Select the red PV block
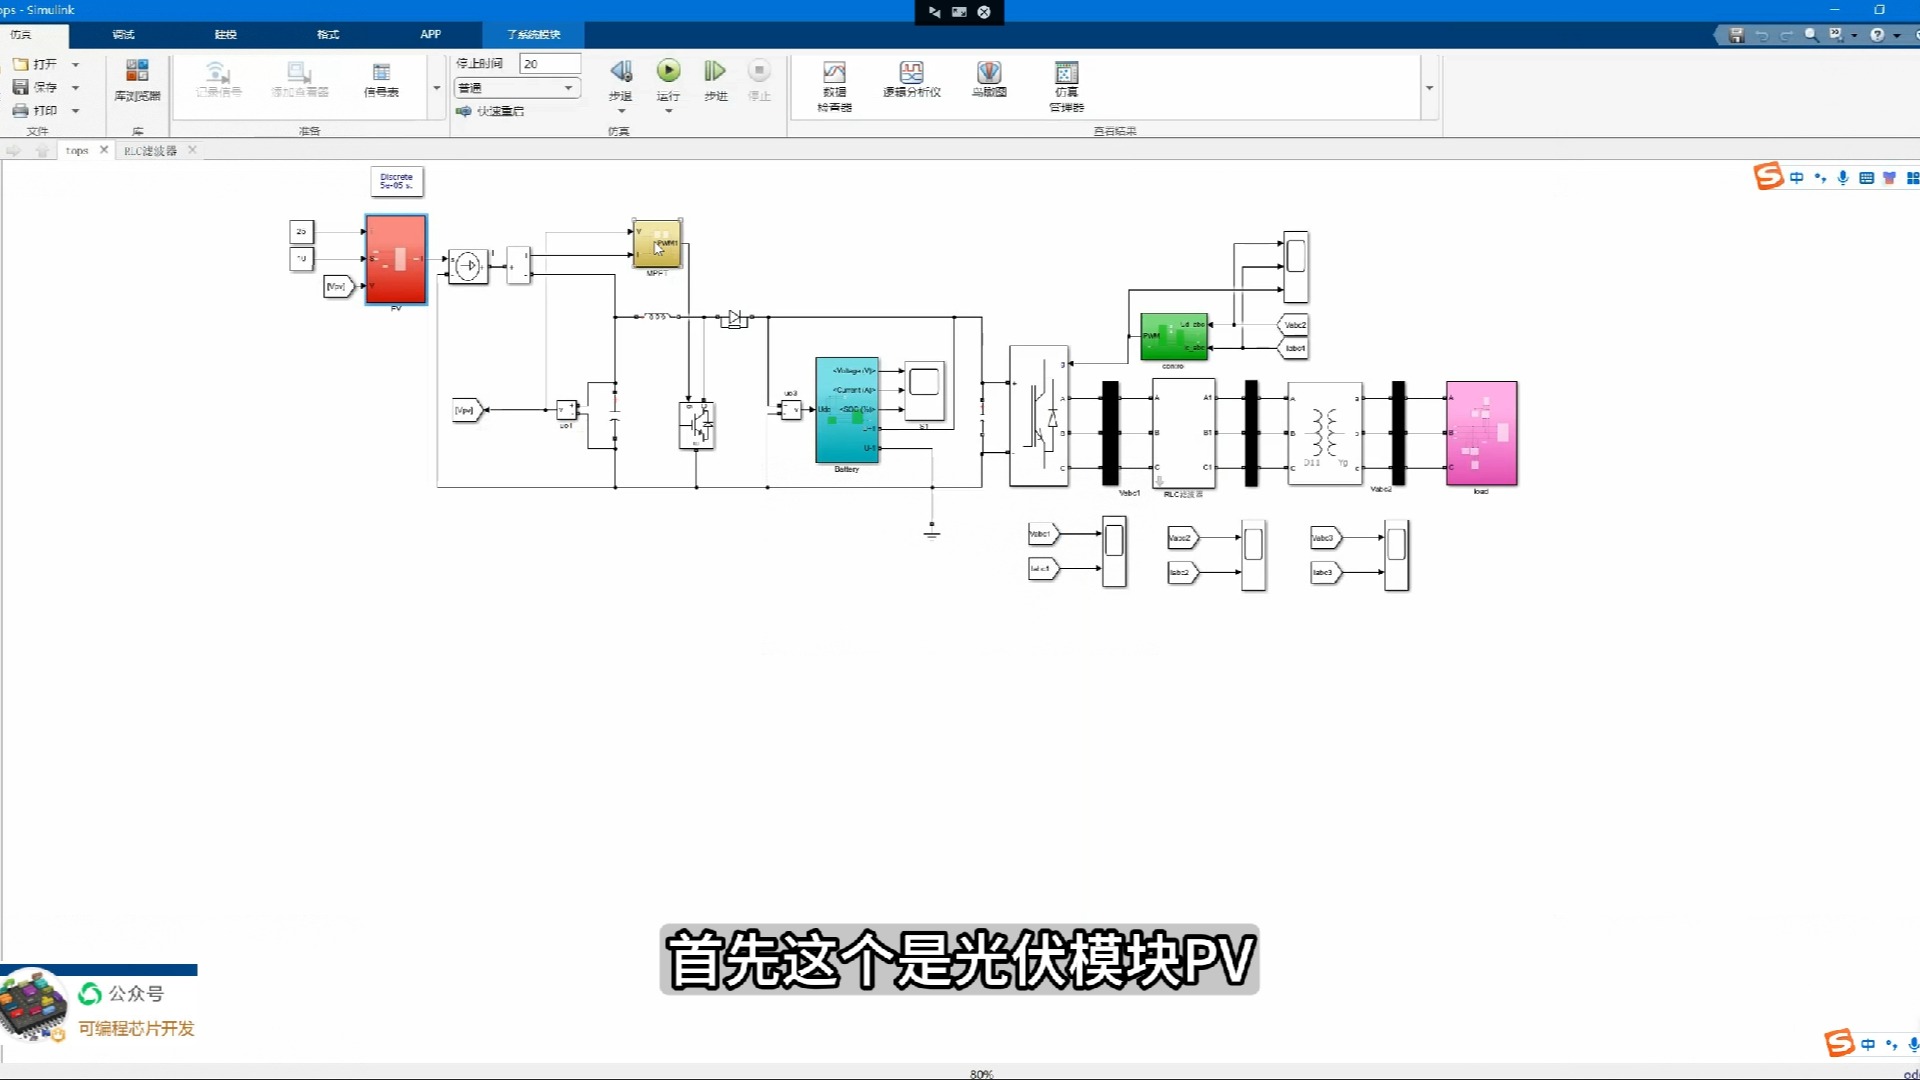Viewport: 1920px width, 1080px height. pos(396,259)
